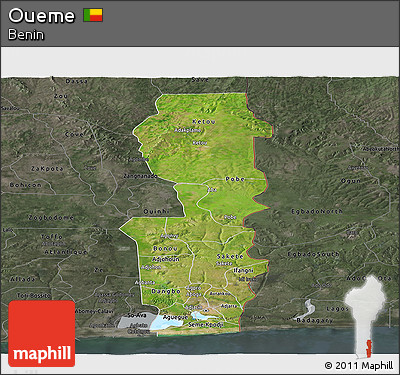Click the 'Atlantique' region label

(66, 252)
